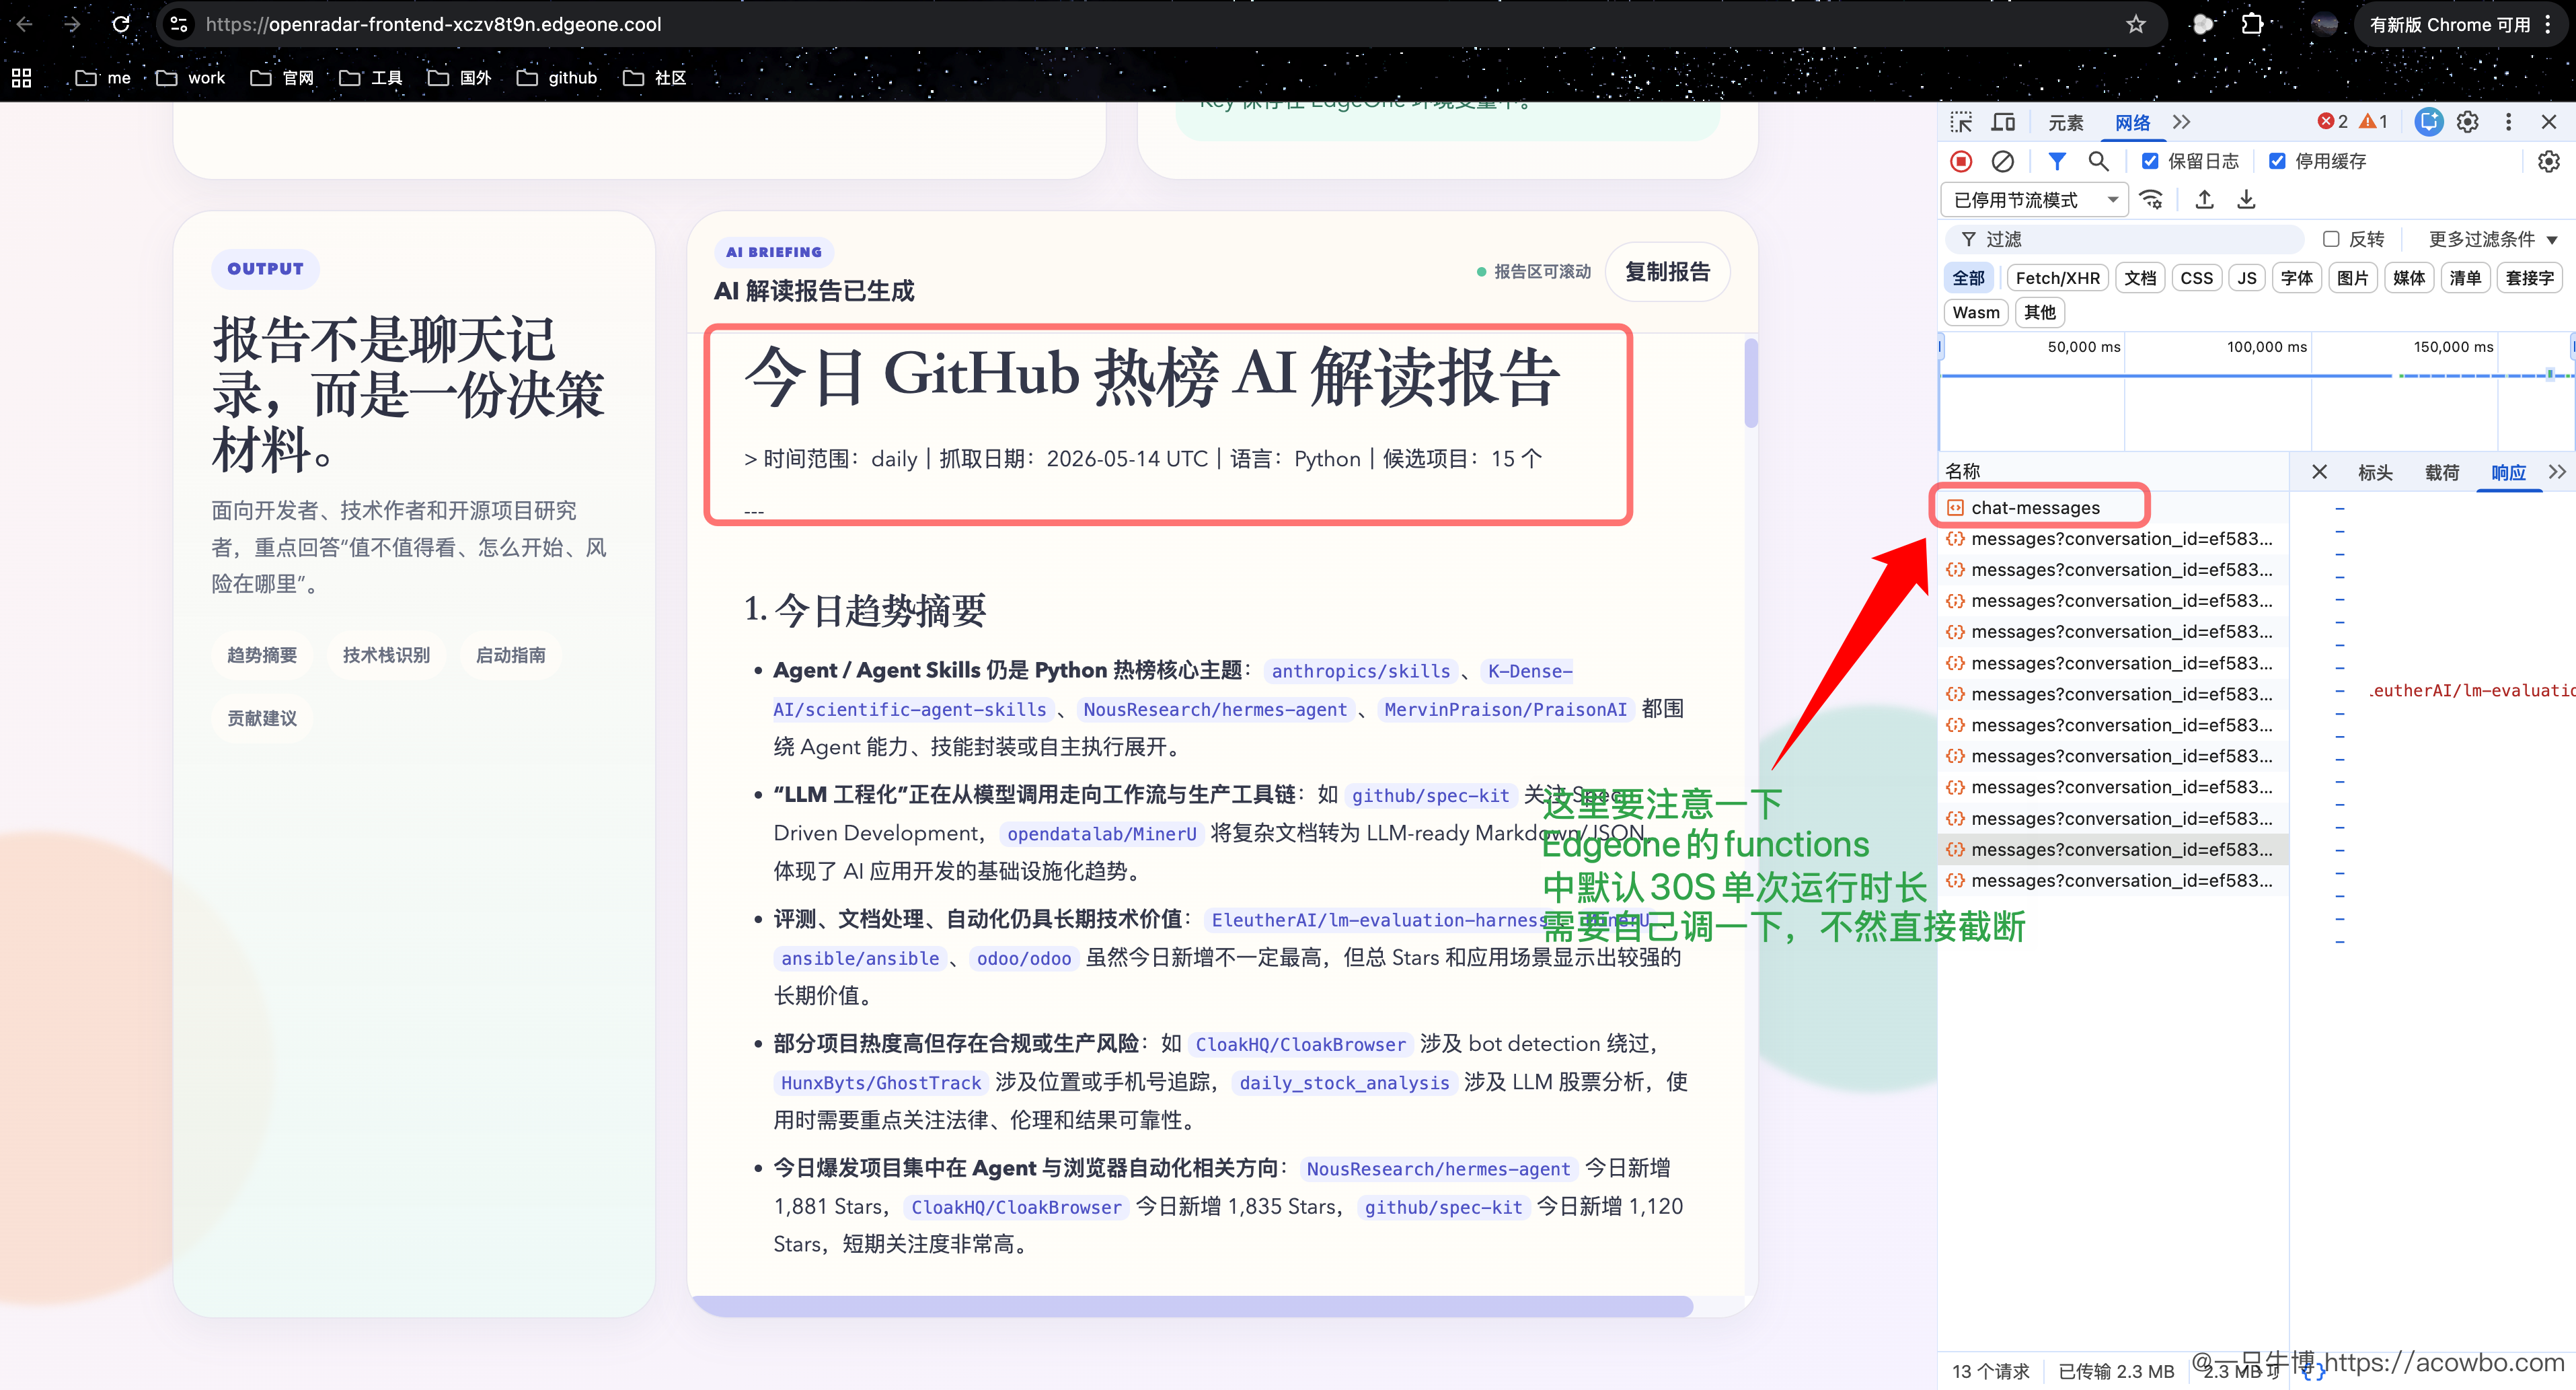Filter requests by JS type

coord(2247,278)
